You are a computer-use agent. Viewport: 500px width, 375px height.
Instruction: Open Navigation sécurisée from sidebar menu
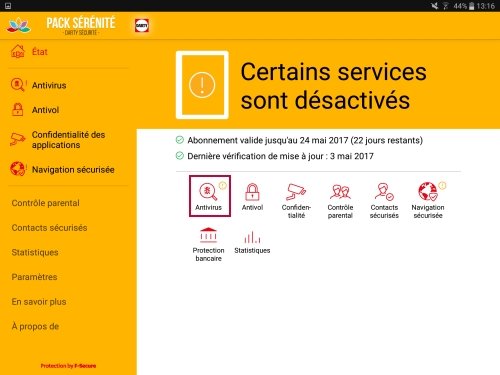tap(73, 170)
